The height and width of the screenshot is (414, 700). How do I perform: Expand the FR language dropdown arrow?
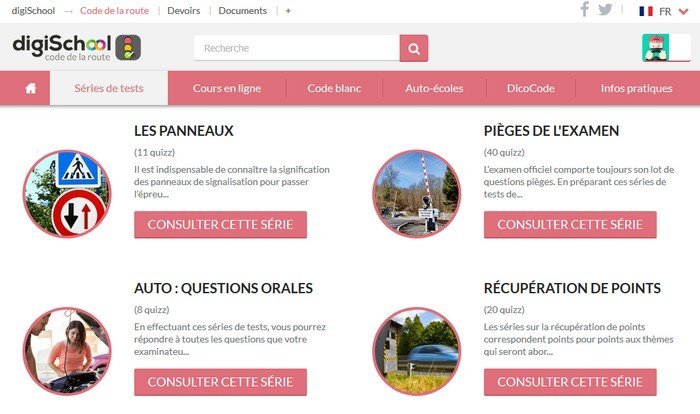coord(683,12)
